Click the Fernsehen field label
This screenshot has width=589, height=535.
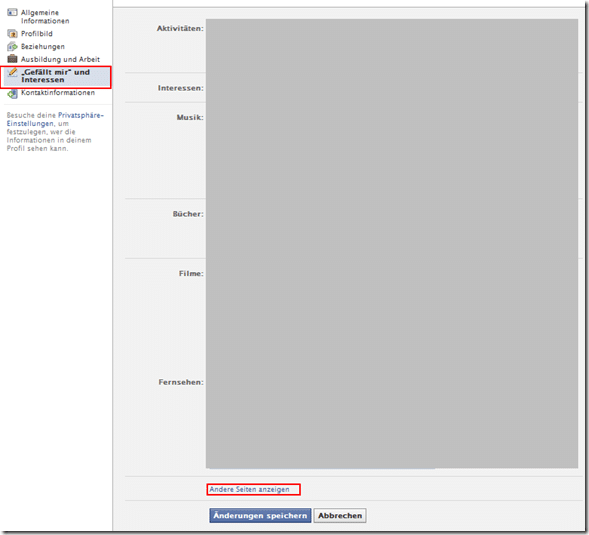coord(181,382)
